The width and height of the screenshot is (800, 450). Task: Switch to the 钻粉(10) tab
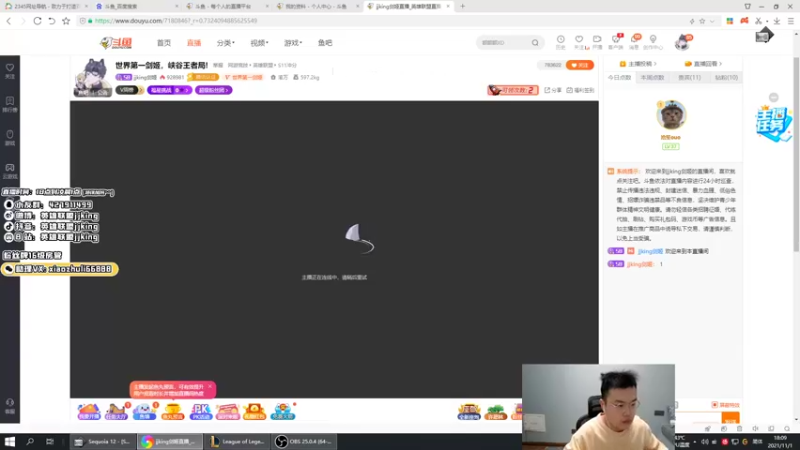click(726, 78)
